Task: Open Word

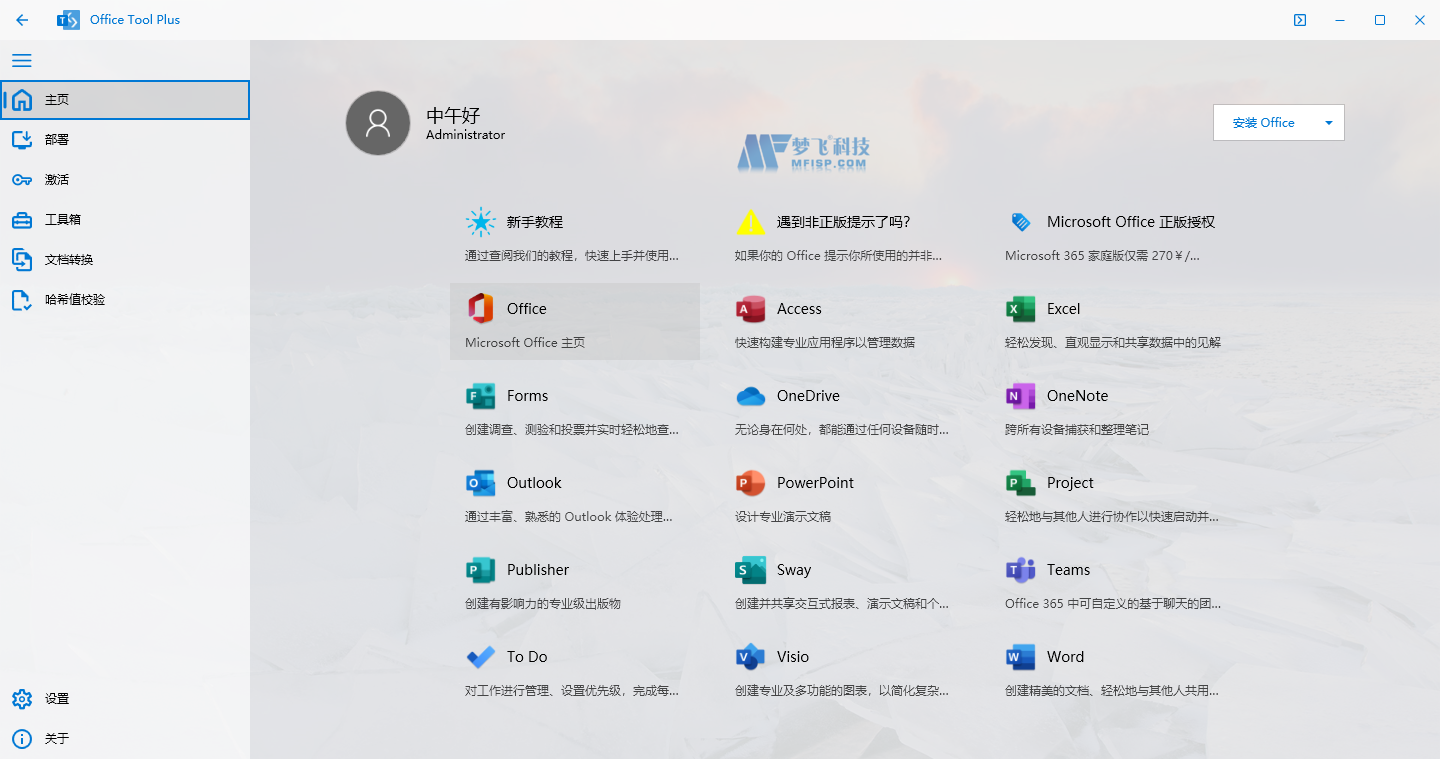Action: click(x=1065, y=656)
